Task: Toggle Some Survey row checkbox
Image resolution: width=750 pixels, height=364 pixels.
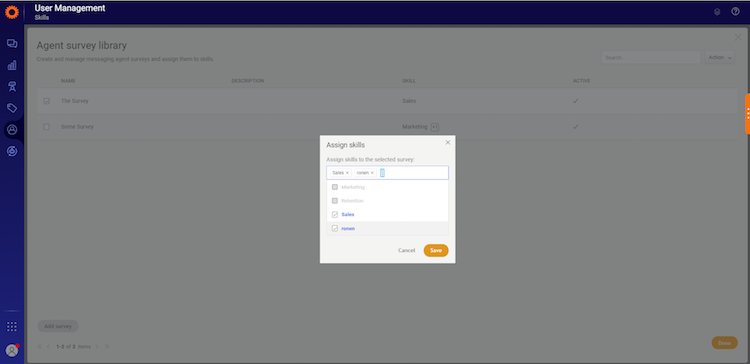Action: (x=46, y=127)
